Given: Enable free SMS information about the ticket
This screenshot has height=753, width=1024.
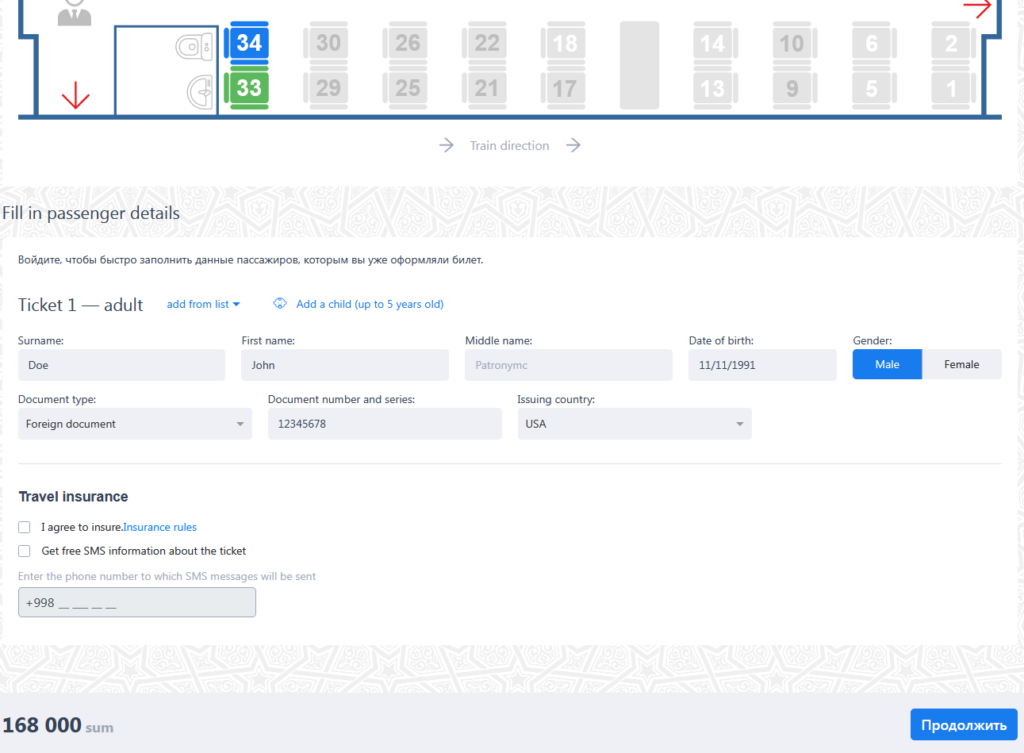Looking at the screenshot, I should point(24,550).
